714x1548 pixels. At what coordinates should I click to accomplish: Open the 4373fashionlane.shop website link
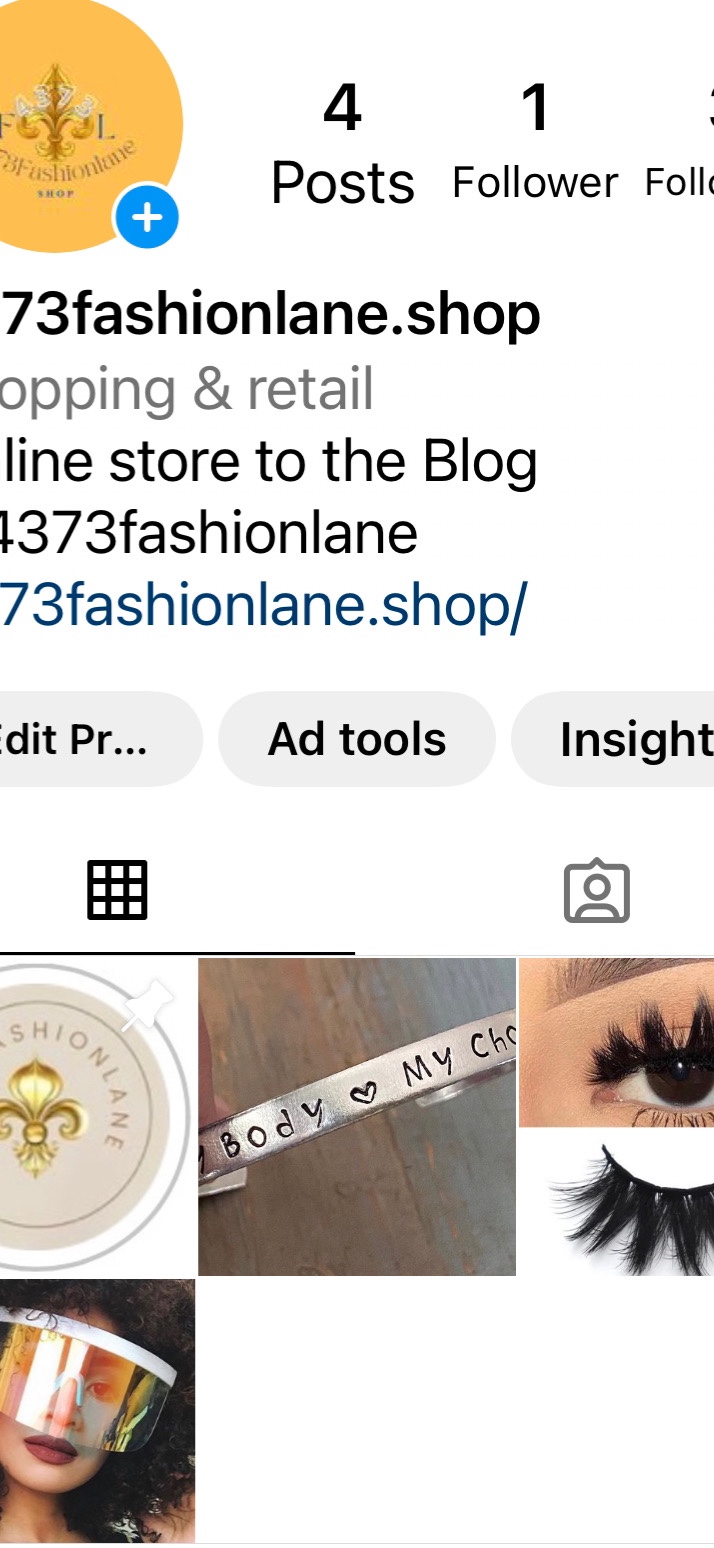point(263,604)
